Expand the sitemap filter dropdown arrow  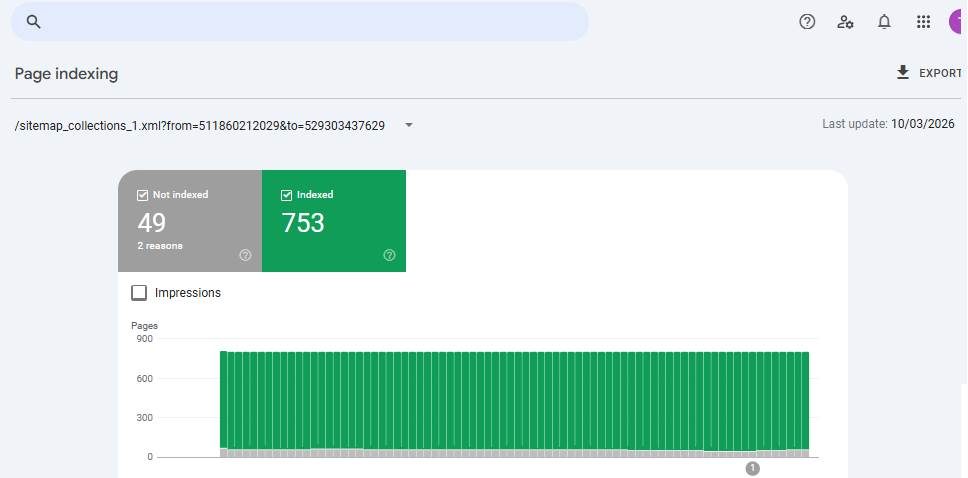click(x=409, y=125)
